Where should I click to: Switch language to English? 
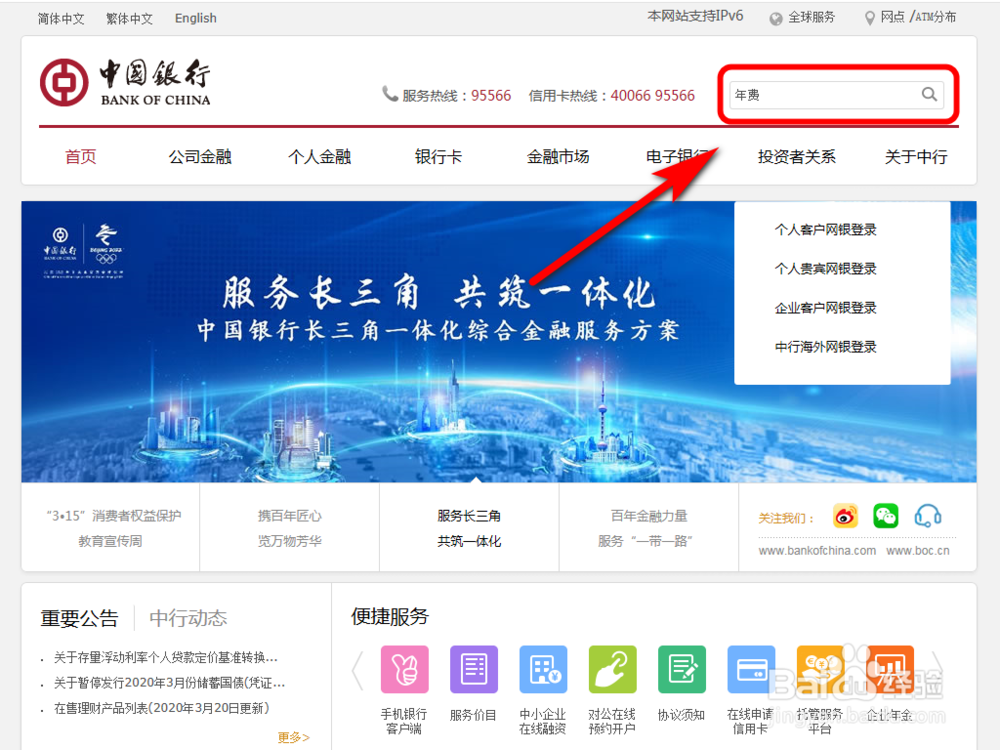tap(196, 18)
